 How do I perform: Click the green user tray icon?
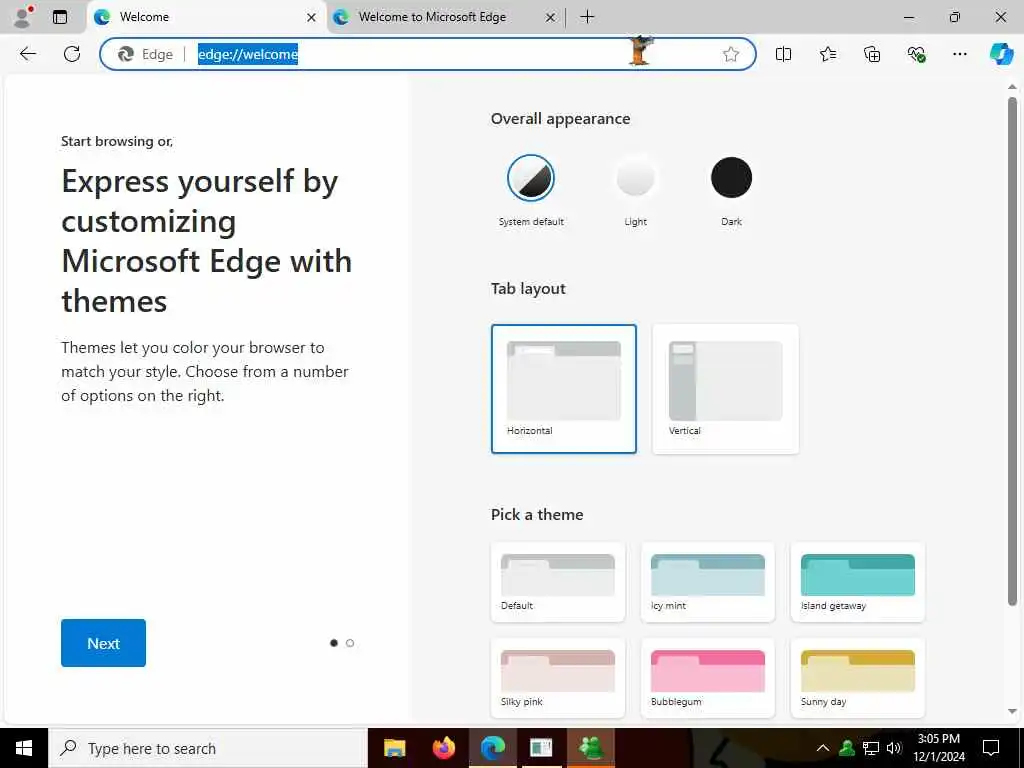pyautogui.click(x=847, y=748)
